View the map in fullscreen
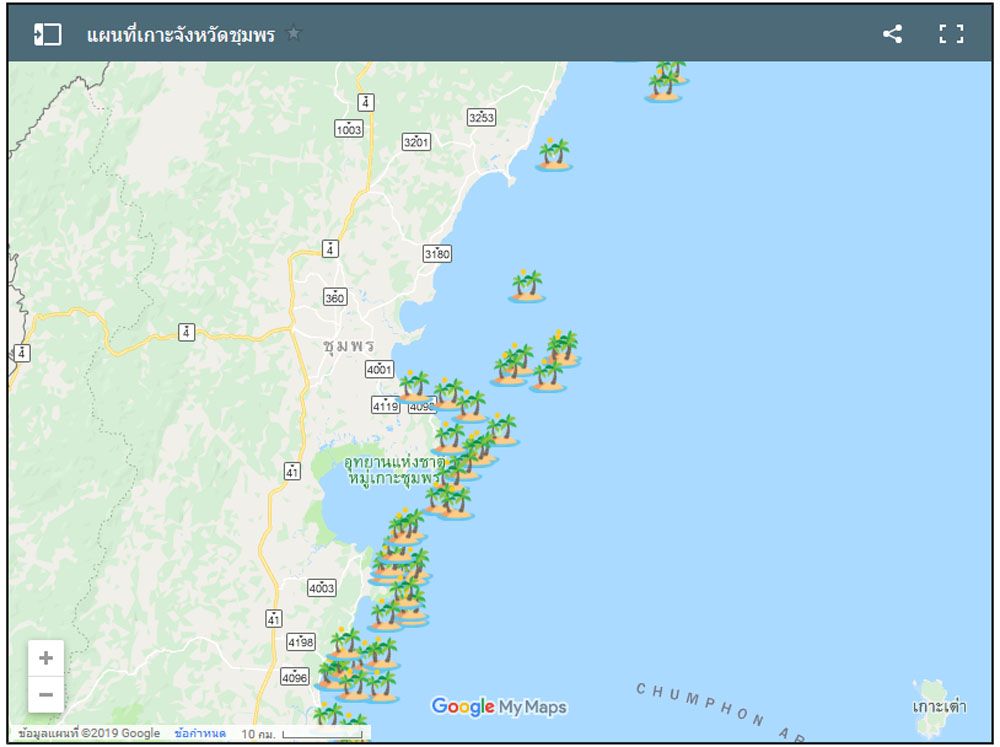 pyautogui.click(x=951, y=34)
